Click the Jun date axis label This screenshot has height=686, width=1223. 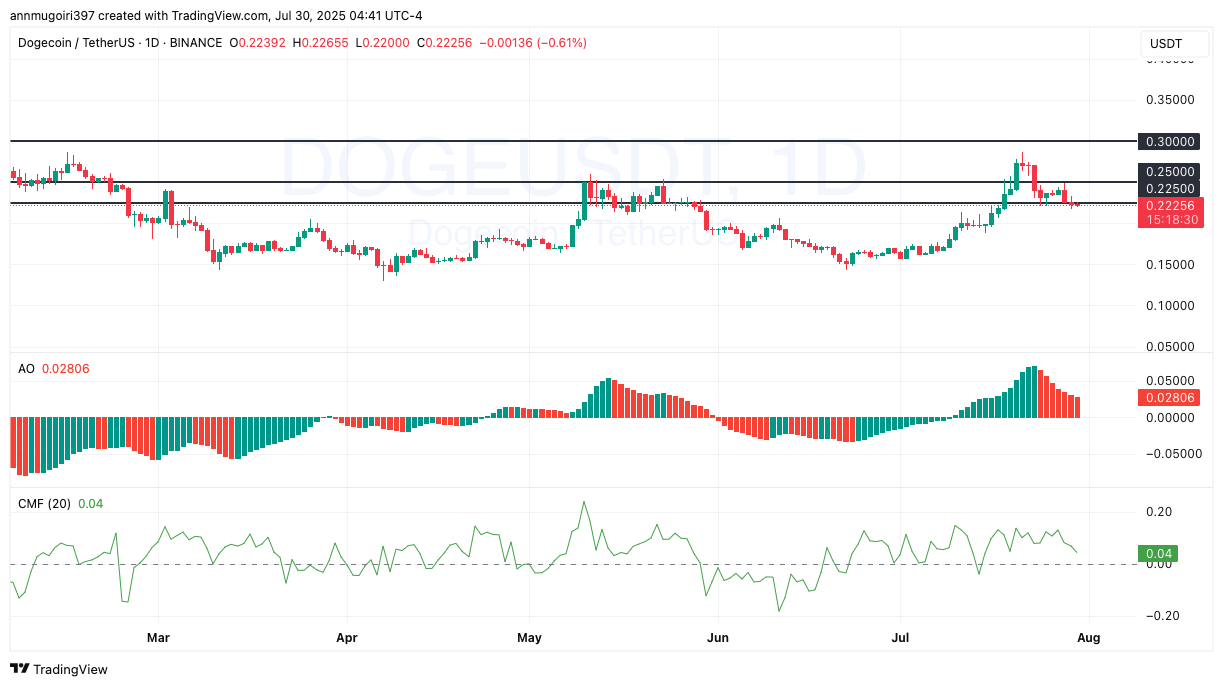(716, 637)
